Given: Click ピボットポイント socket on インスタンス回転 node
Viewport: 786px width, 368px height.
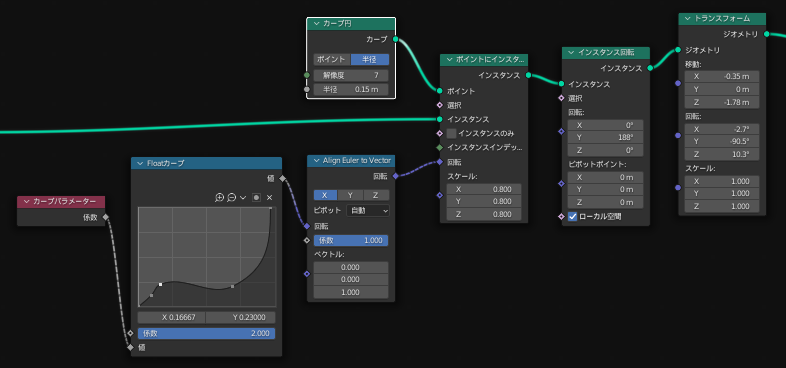Looking at the screenshot, I should click(x=561, y=183).
